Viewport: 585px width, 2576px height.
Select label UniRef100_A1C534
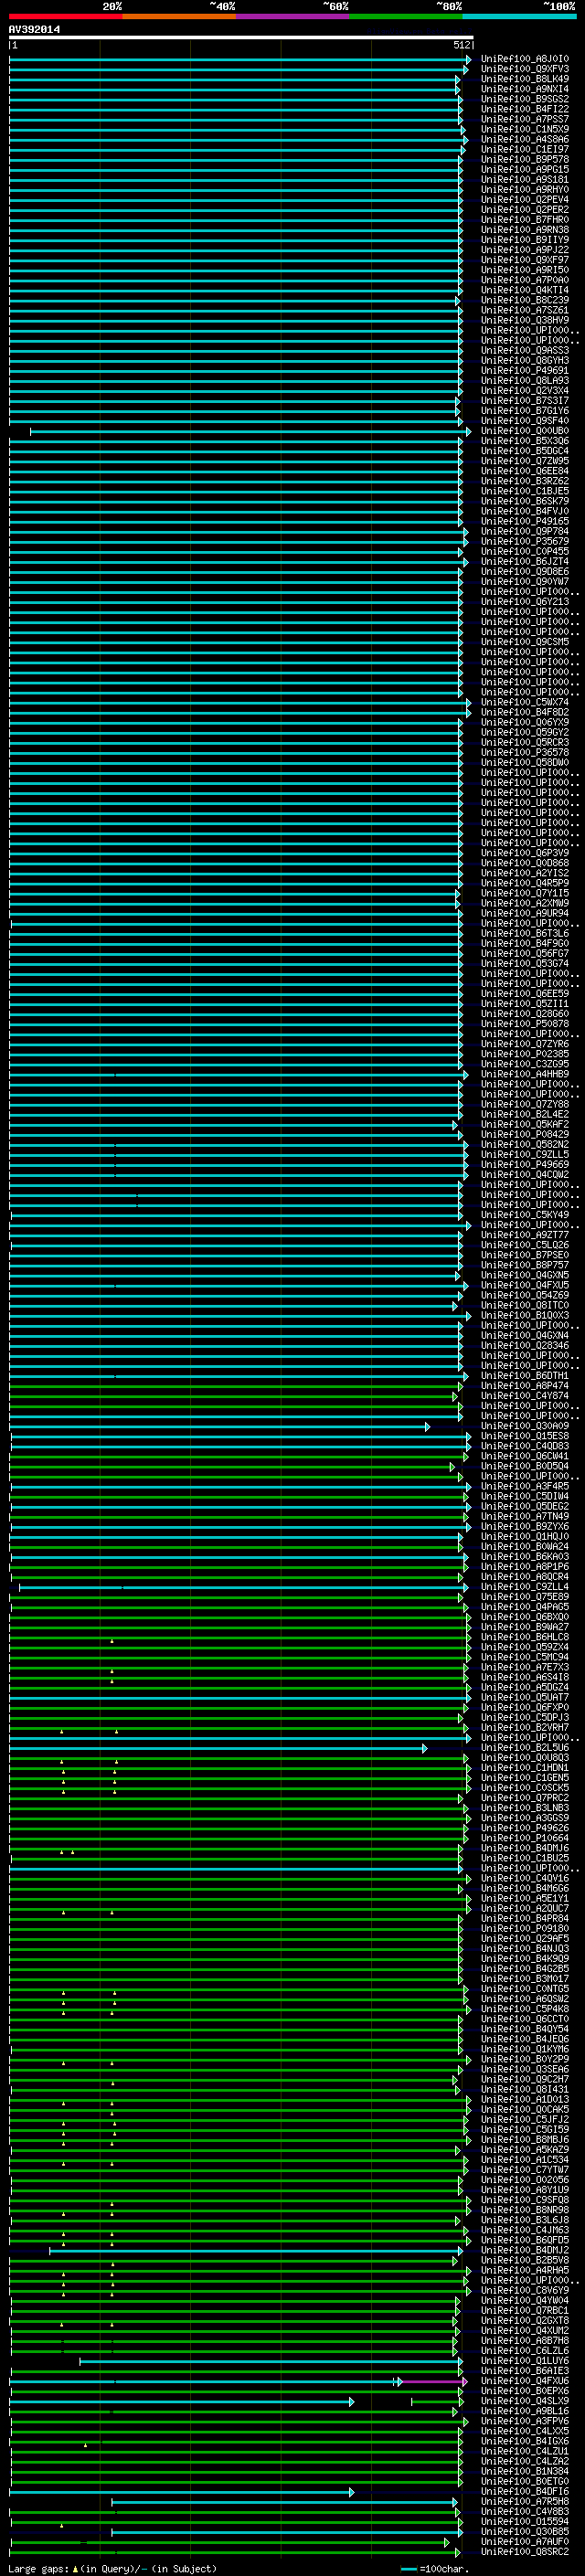click(x=525, y=2158)
